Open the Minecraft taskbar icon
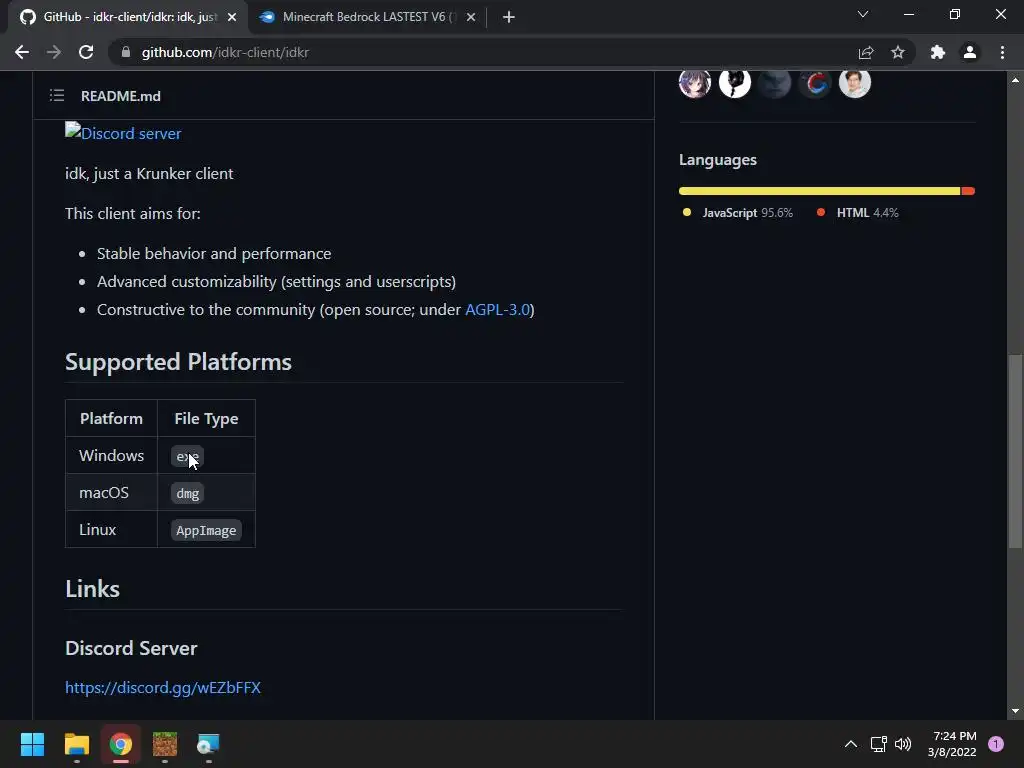The height and width of the screenshot is (768, 1024). click(165, 744)
